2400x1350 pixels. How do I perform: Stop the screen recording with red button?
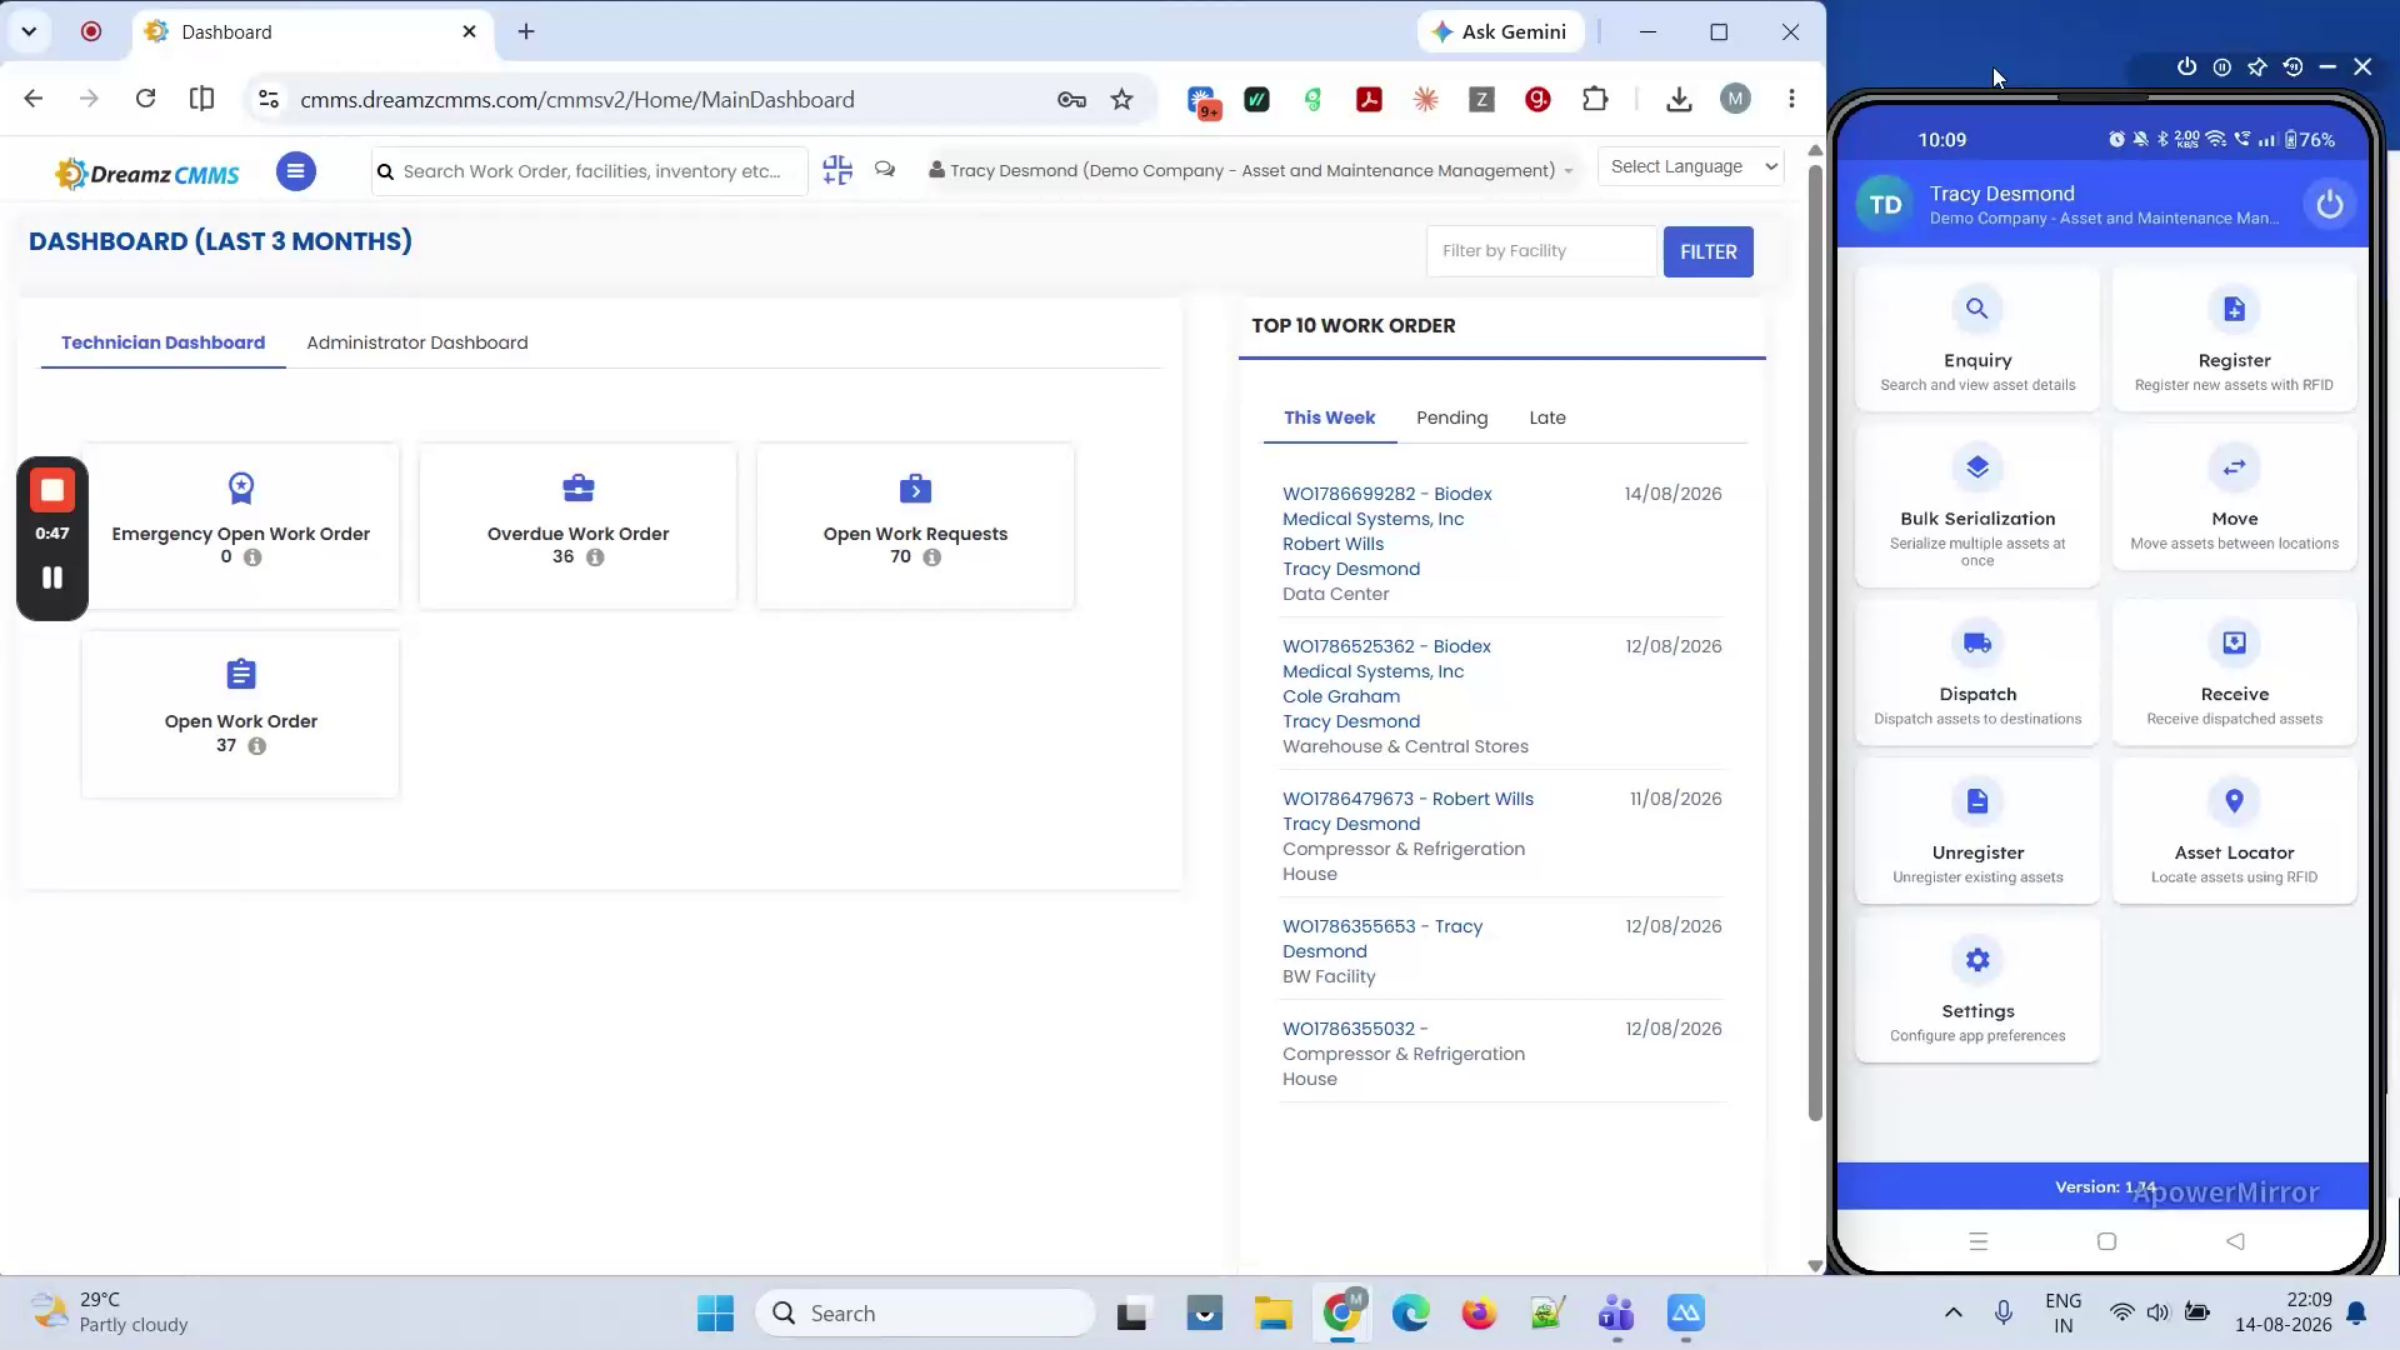pyautogui.click(x=52, y=491)
